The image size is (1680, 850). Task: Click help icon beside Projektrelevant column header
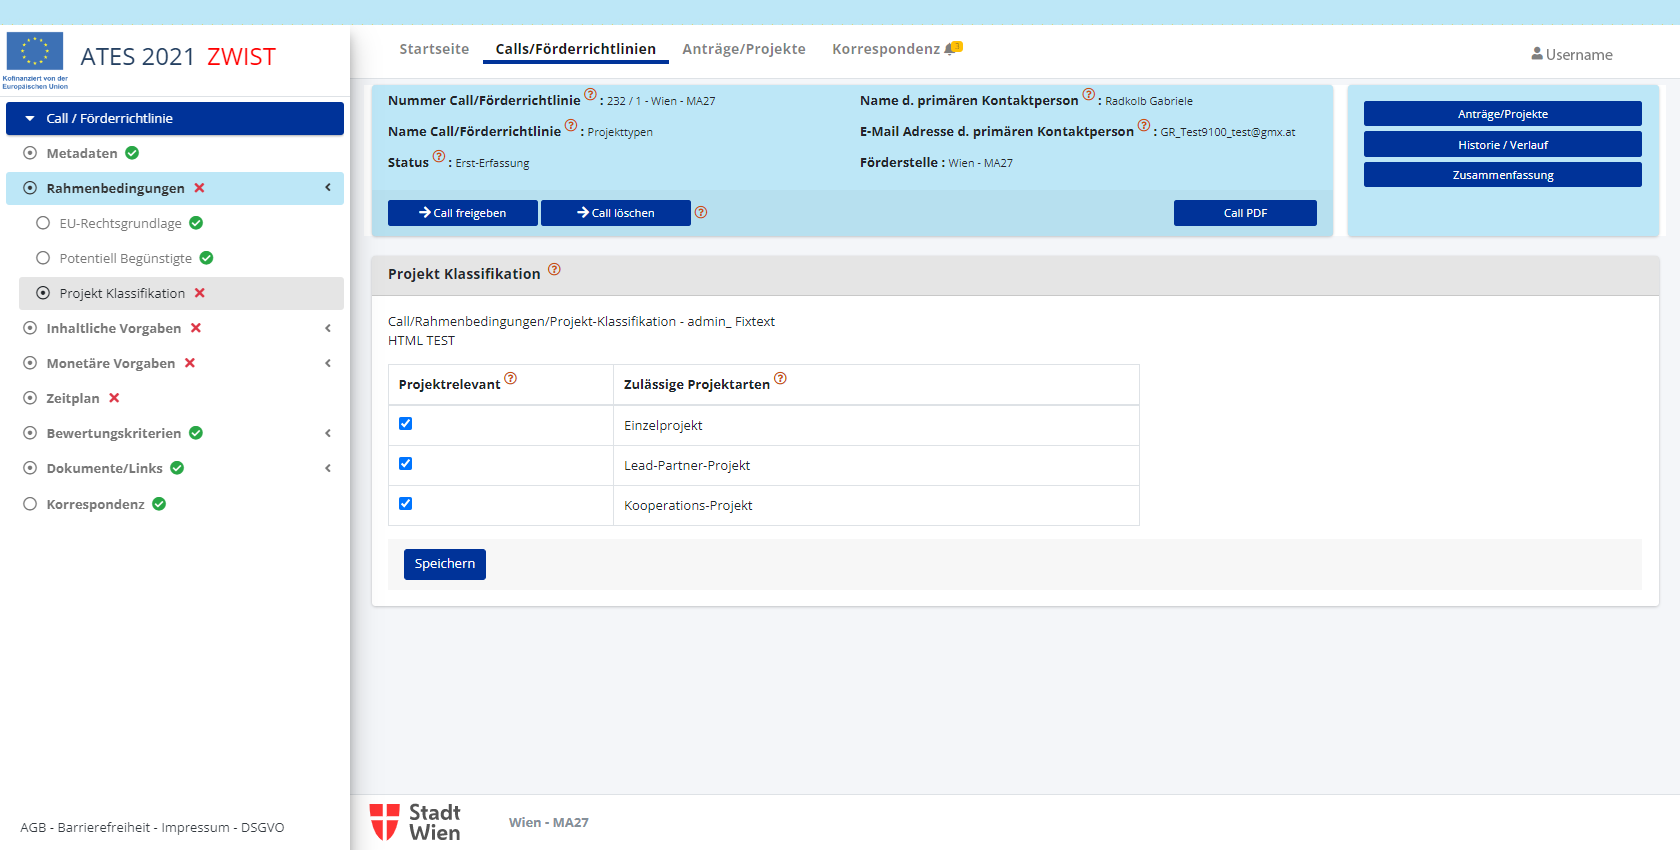pos(511,379)
